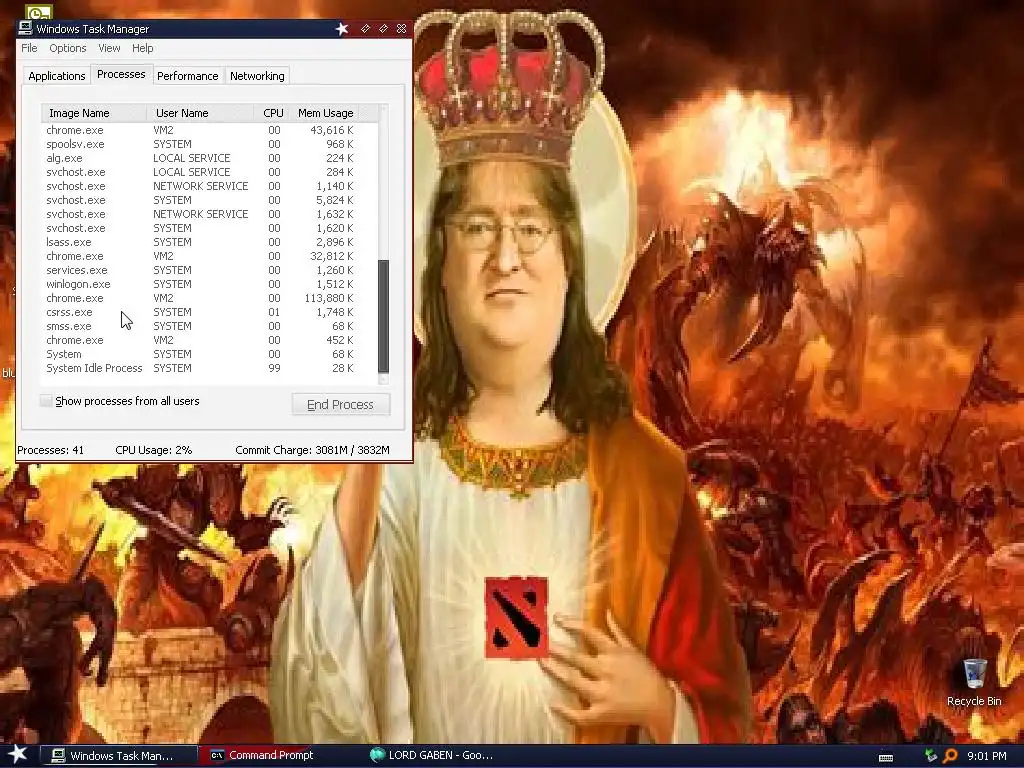Viewport: 1024px width, 768px height.
Task: Open the star-shaped Start button
Action: (17, 755)
